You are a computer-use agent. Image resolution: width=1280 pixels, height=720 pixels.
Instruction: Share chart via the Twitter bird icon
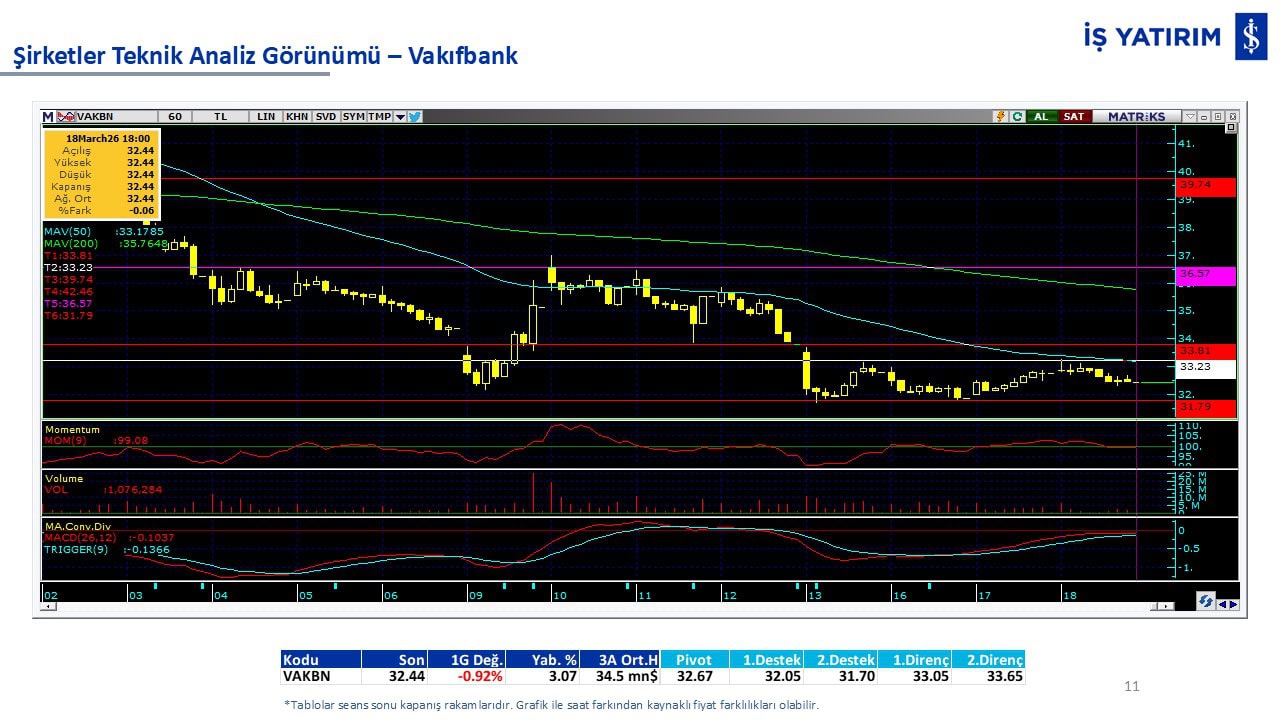(x=415, y=116)
